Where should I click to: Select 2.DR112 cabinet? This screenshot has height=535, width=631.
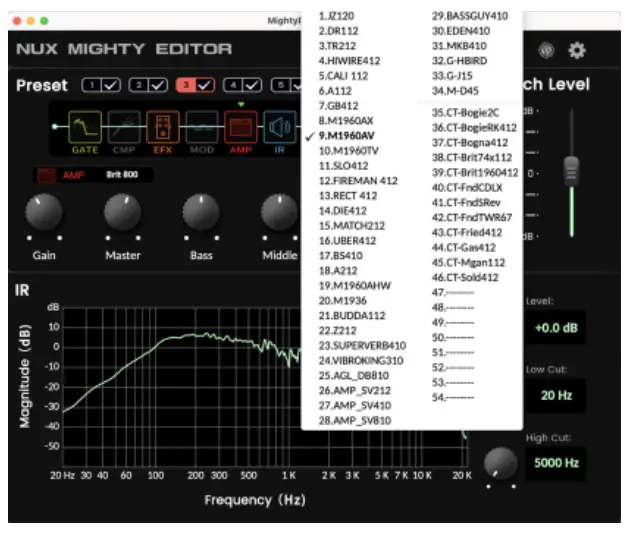(338, 31)
